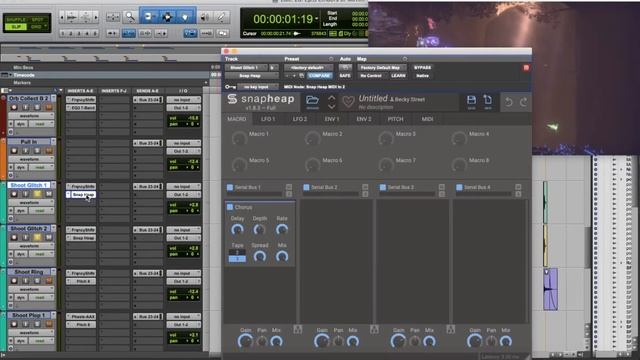Record-enable the Orb Collect B 2 track

[14, 107]
